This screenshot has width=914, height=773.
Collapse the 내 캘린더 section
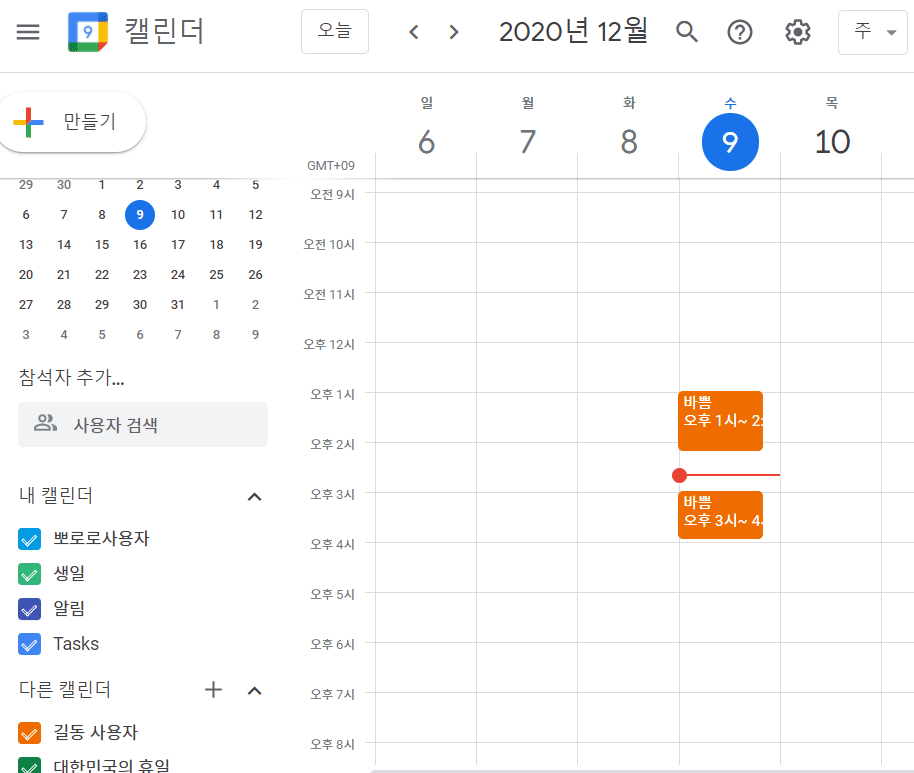(254, 497)
